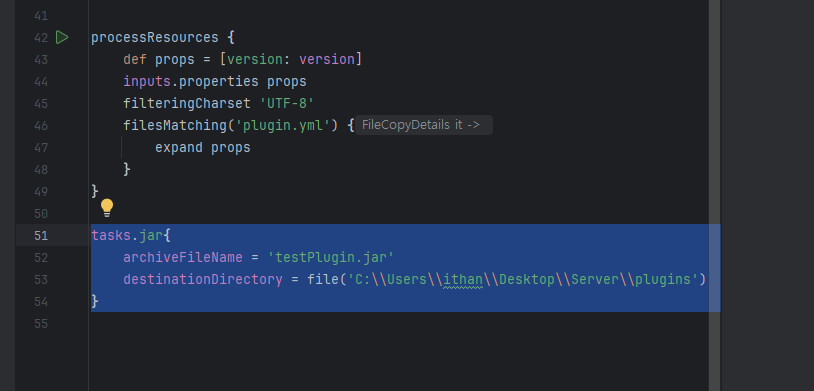The height and width of the screenshot is (391, 814).
Task: Click line number 42 in gutter
Action: click(41, 38)
